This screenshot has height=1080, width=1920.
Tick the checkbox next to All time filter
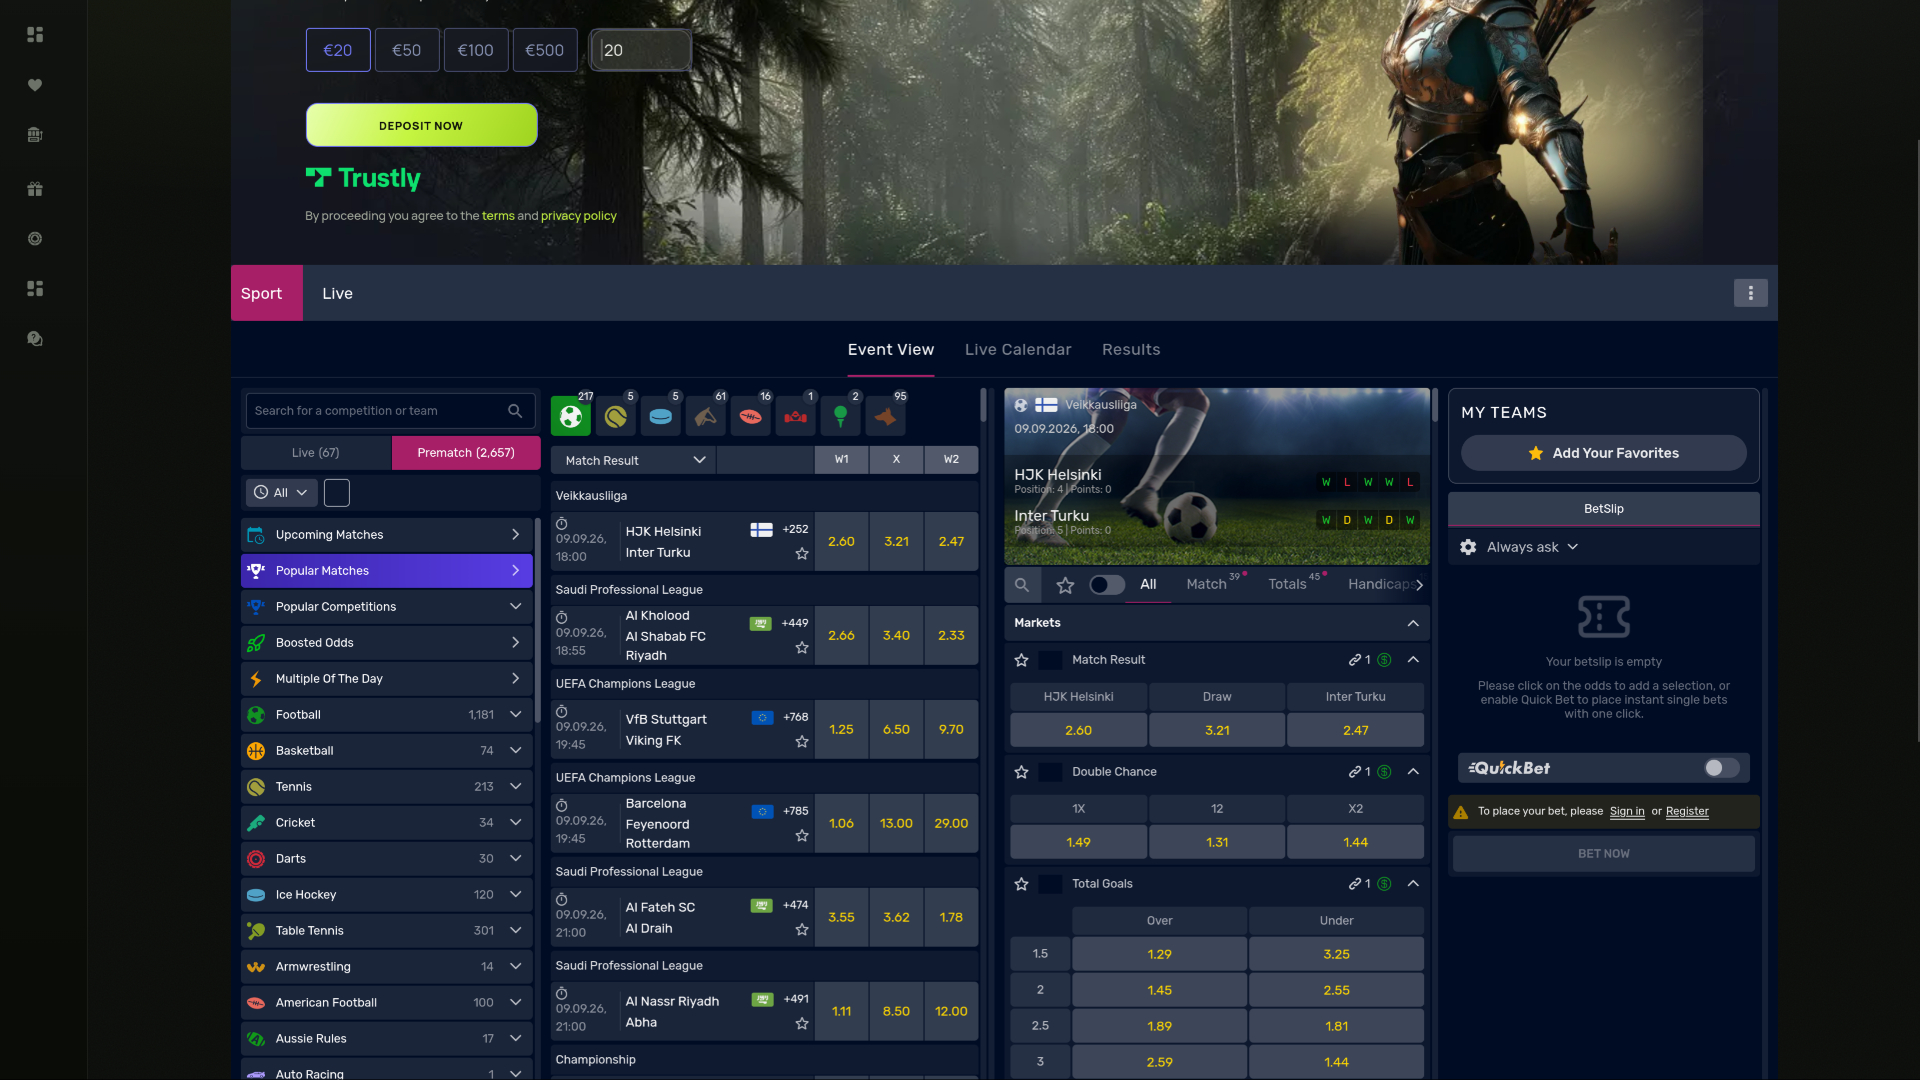tap(337, 492)
